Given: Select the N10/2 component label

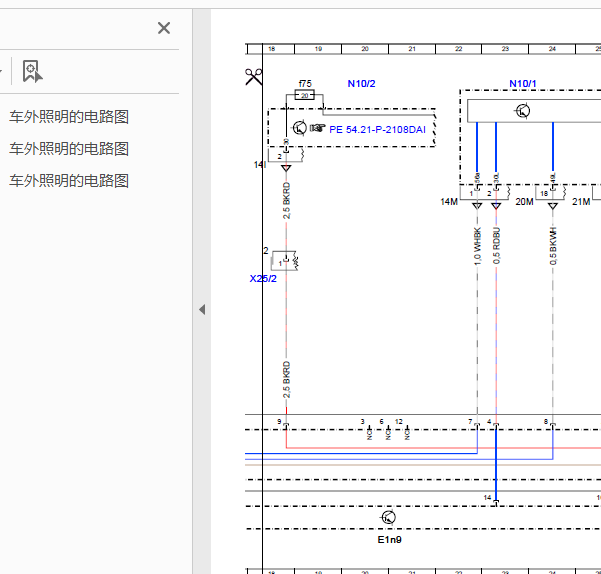Looking at the screenshot, I should pos(361,84).
